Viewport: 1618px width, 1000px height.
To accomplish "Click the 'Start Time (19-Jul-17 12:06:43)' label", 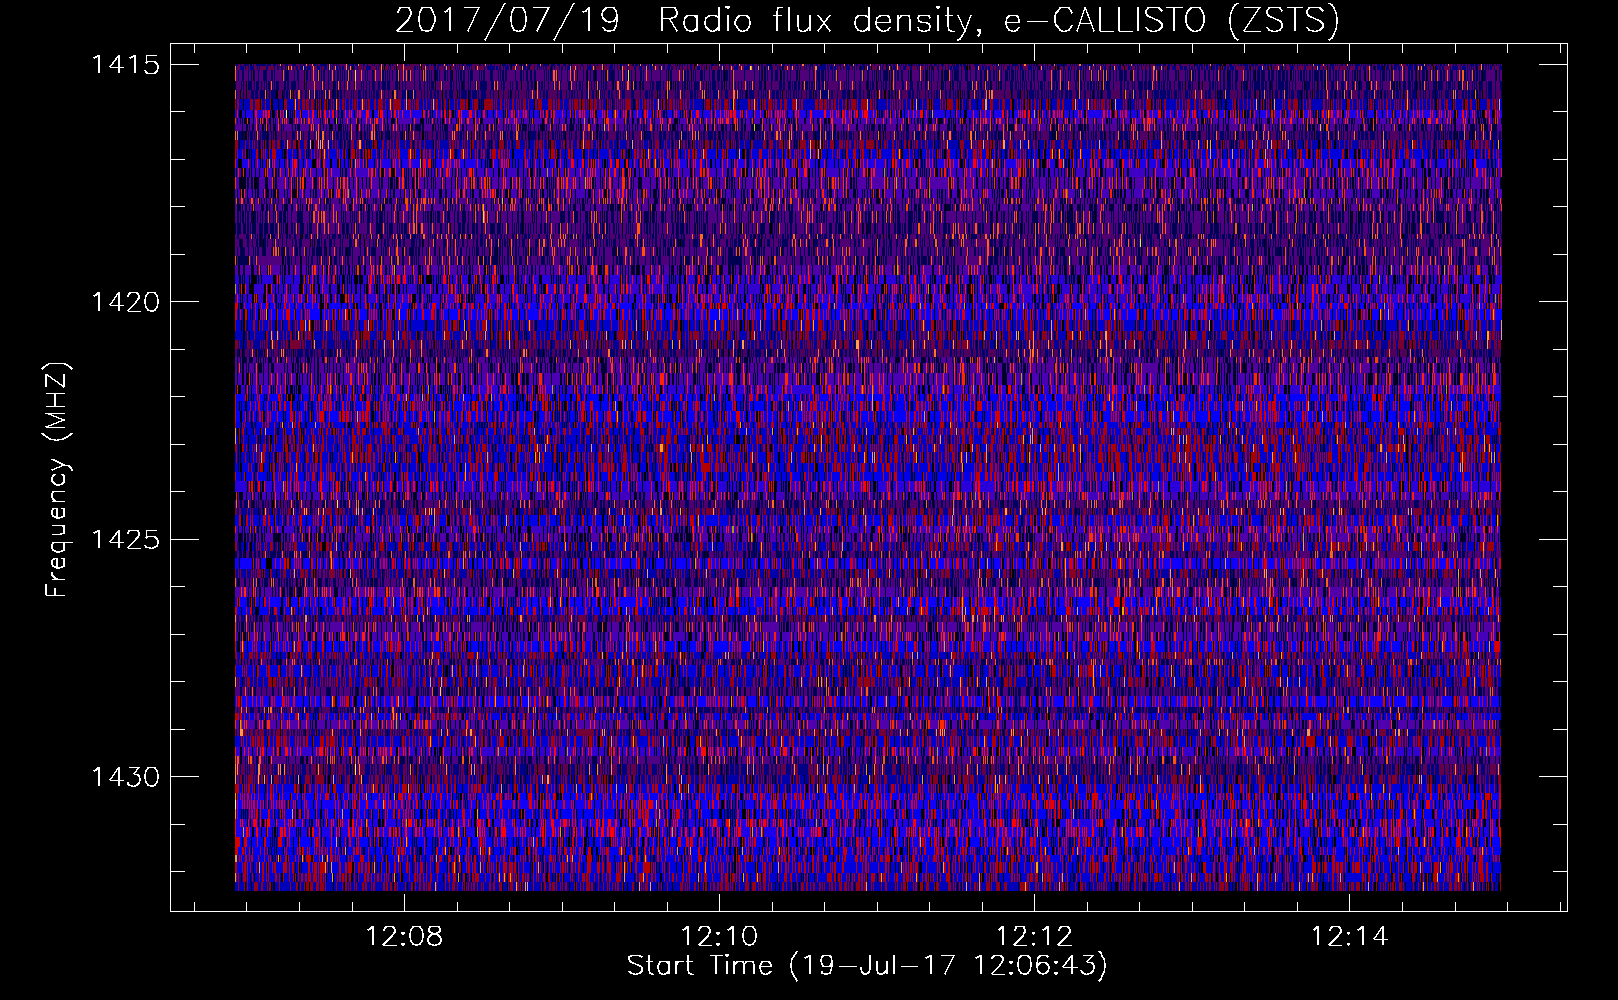I will click(867, 966).
